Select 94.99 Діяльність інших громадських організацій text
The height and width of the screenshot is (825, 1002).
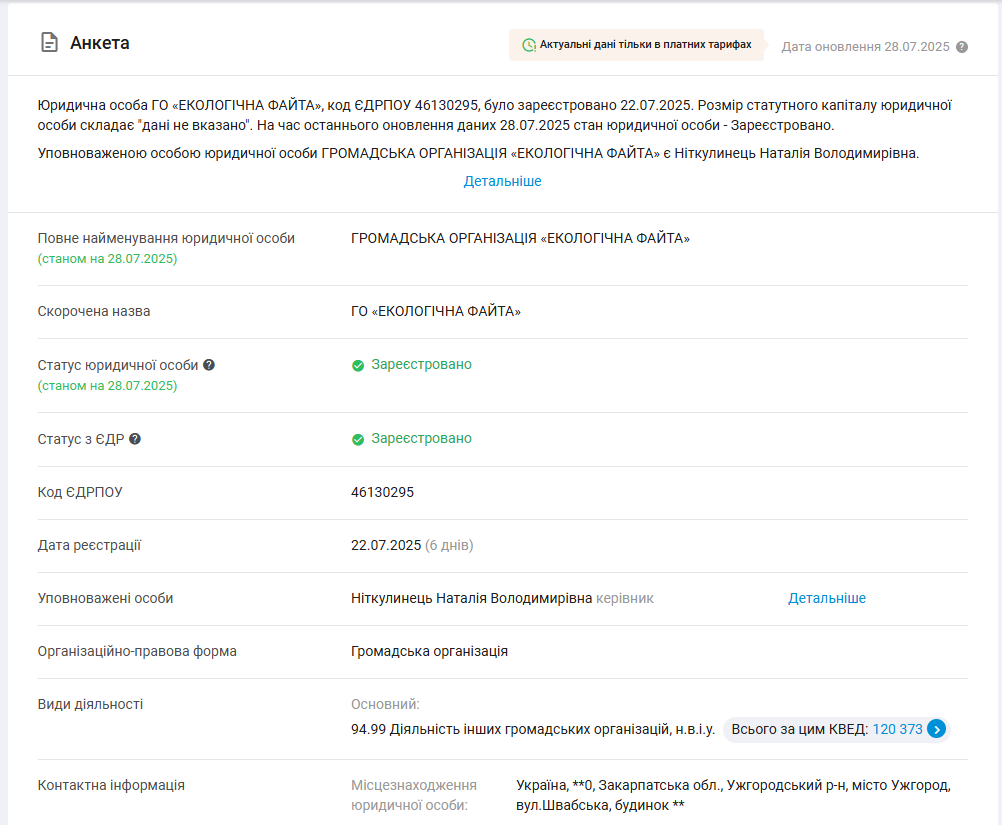tap(533, 729)
